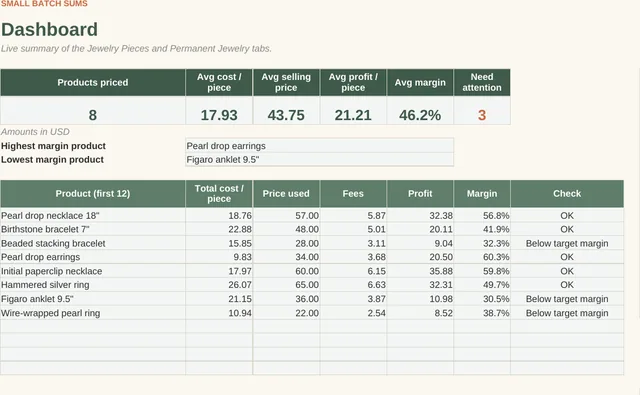Image resolution: width=640 pixels, height=395 pixels.
Task: Click the fees value 6.63
Action: coord(376,285)
